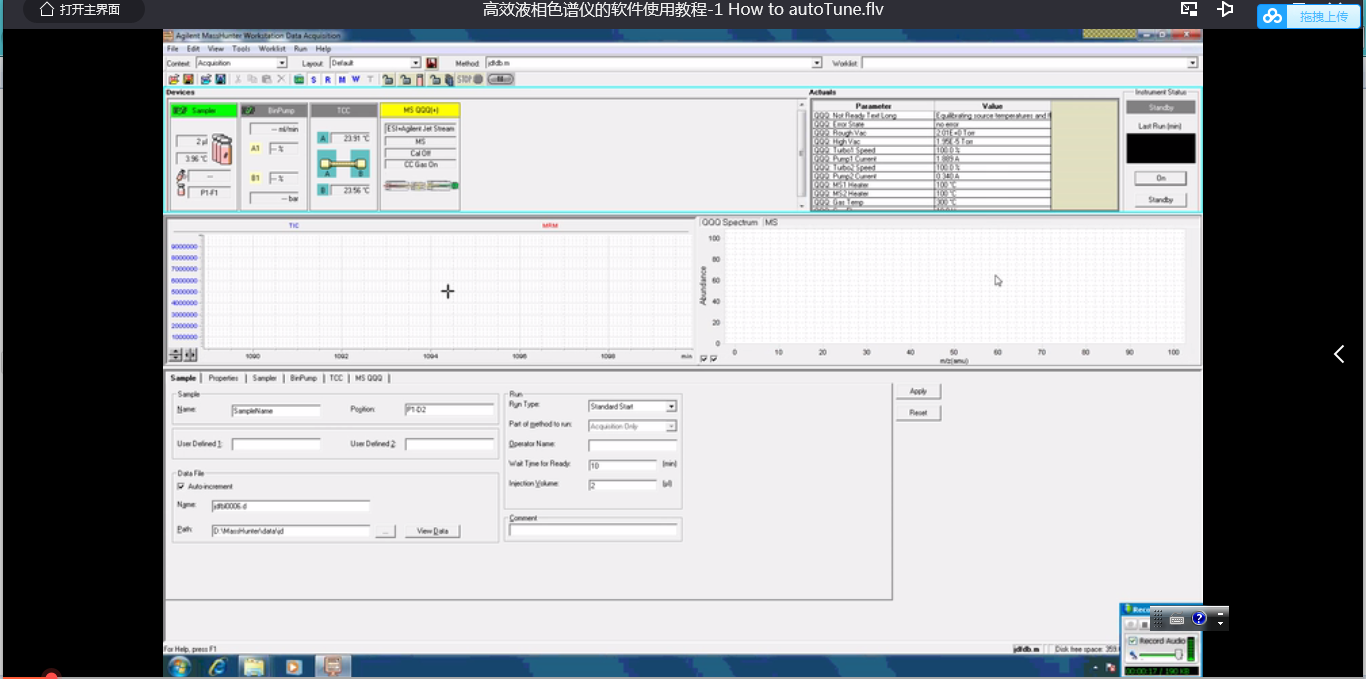The image size is (1366, 679).
Task: Open Internet Explorer from the taskbar
Action: [x=216, y=666]
